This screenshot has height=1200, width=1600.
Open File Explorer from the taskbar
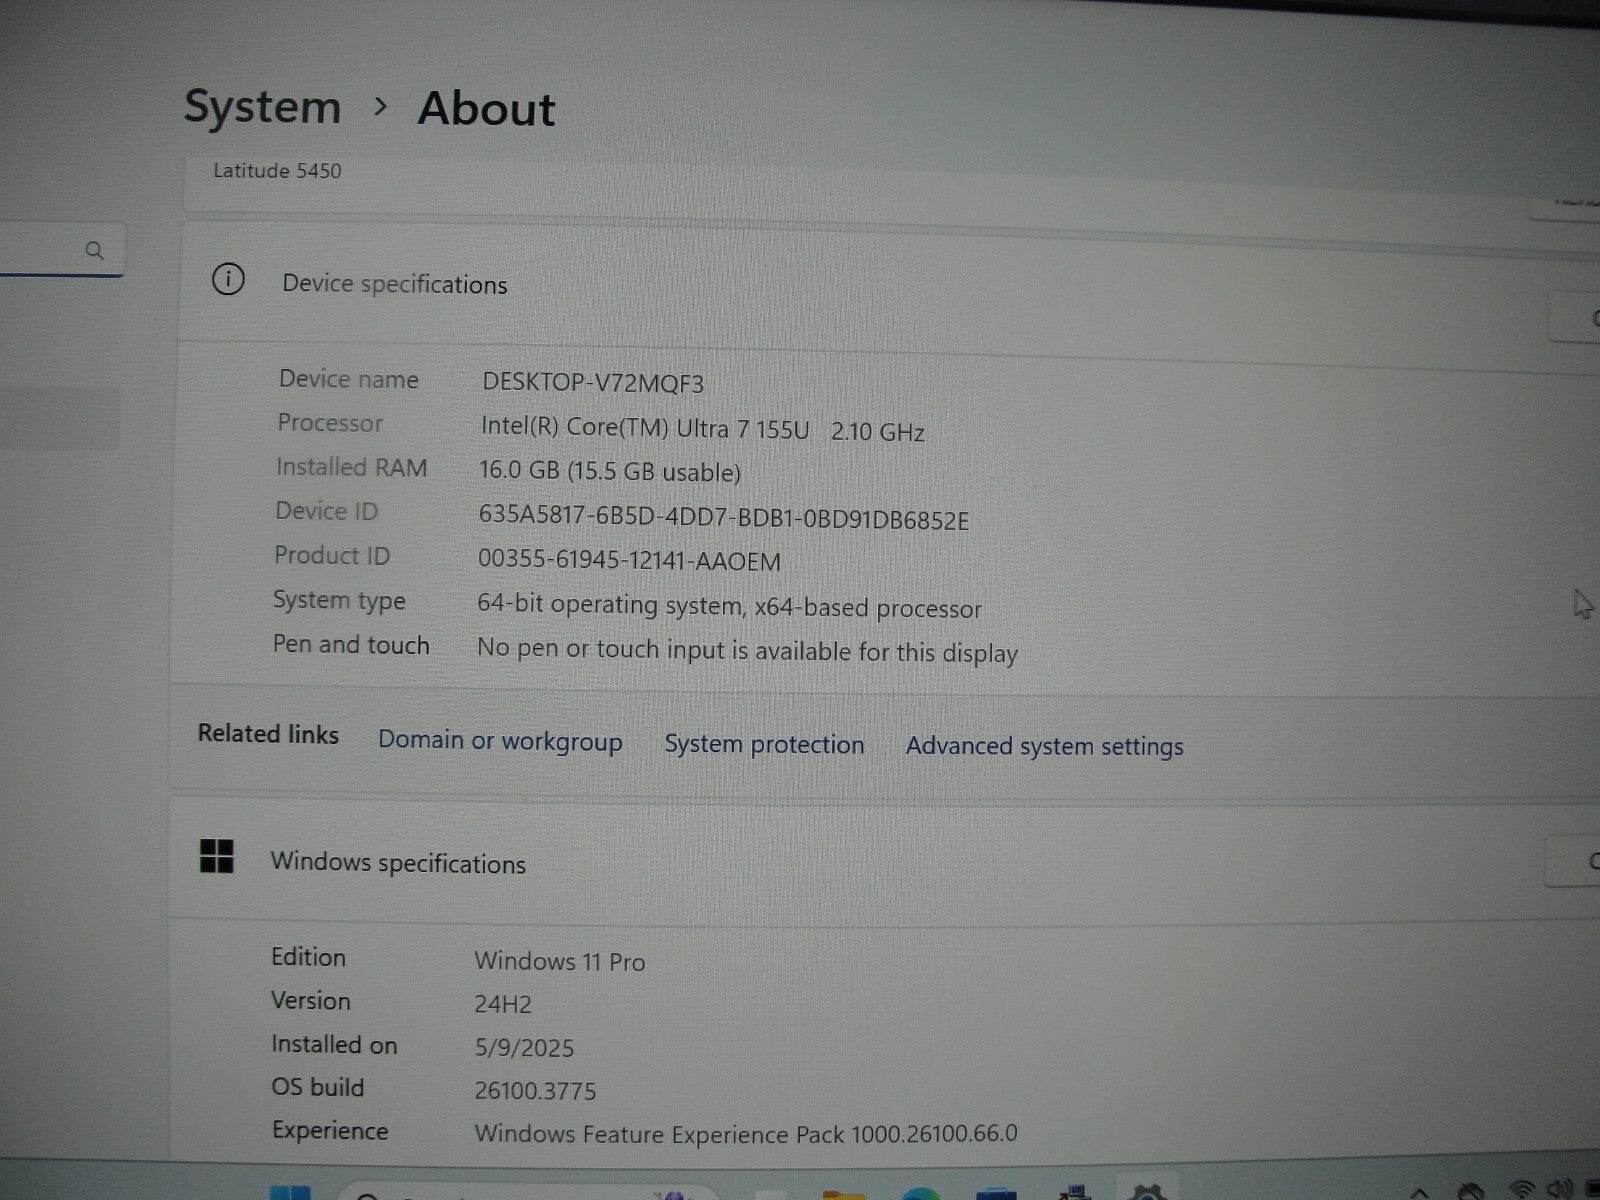[x=843, y=1194]
